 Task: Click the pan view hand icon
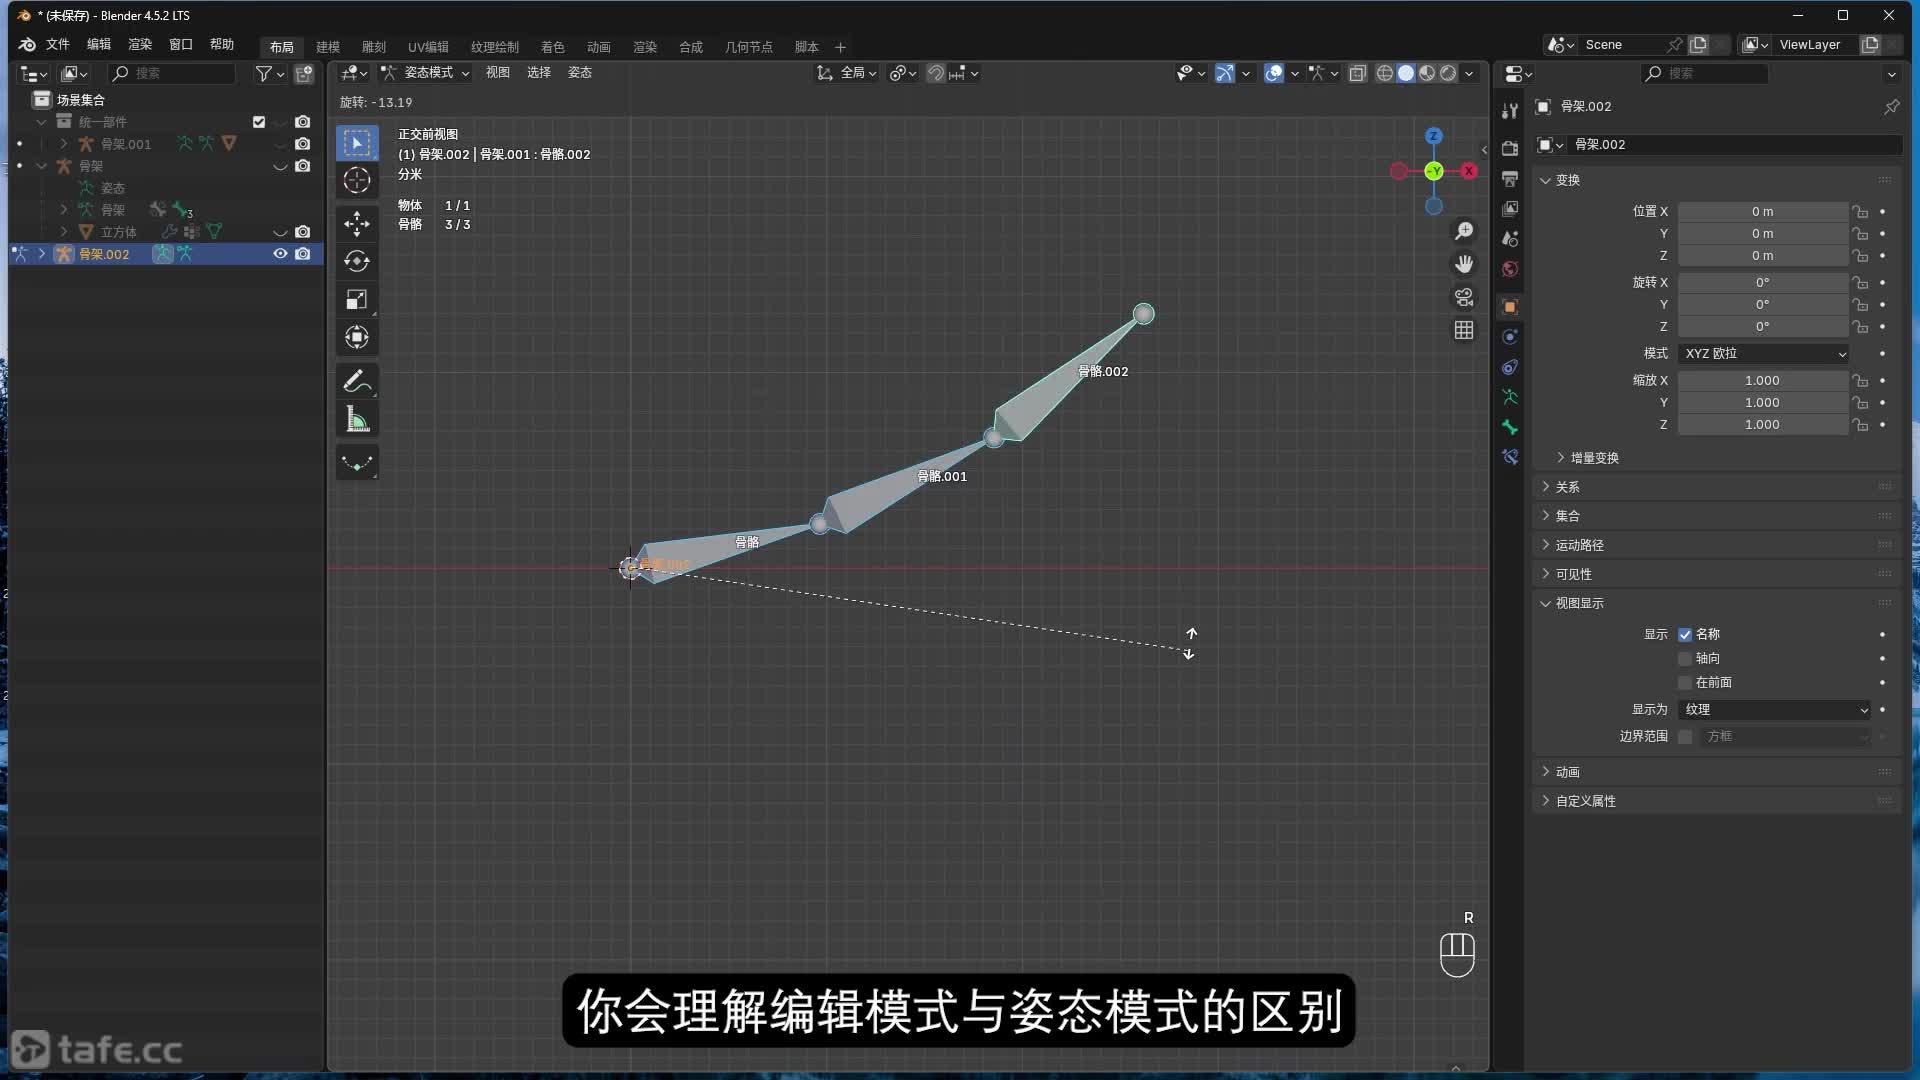coord(1464,264)
